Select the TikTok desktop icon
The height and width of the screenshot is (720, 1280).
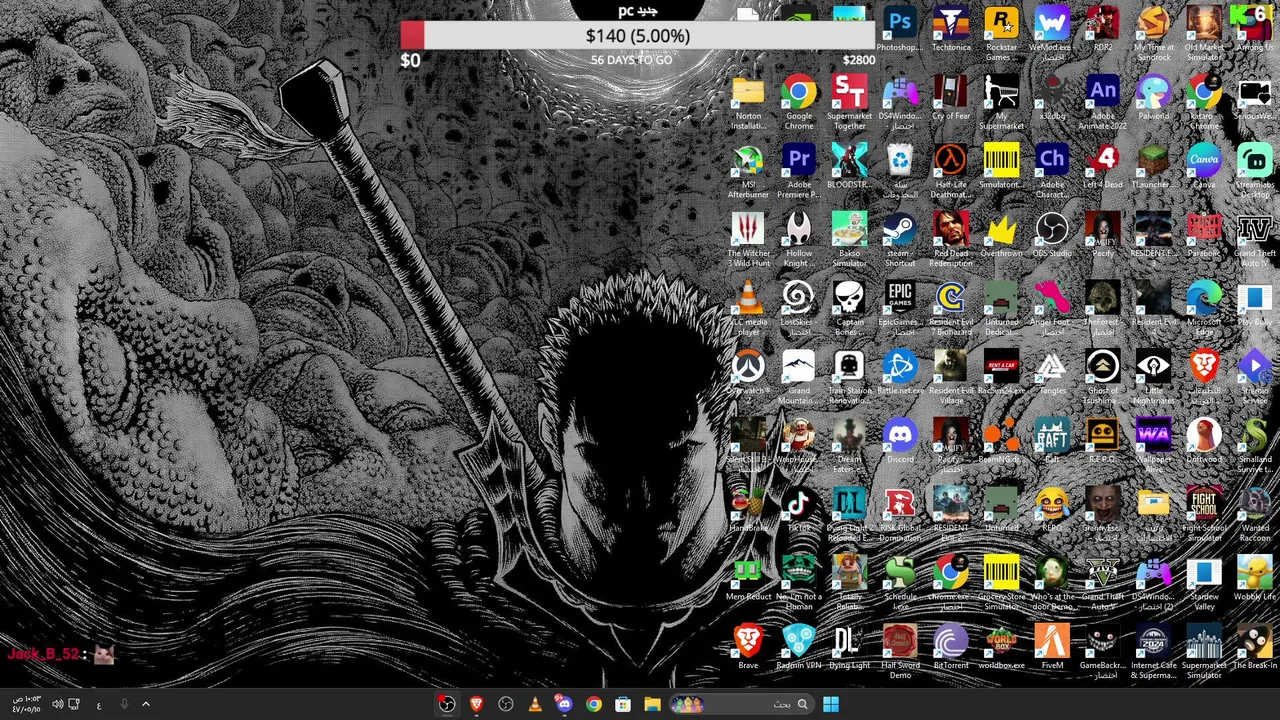click(x=799, y=511)
